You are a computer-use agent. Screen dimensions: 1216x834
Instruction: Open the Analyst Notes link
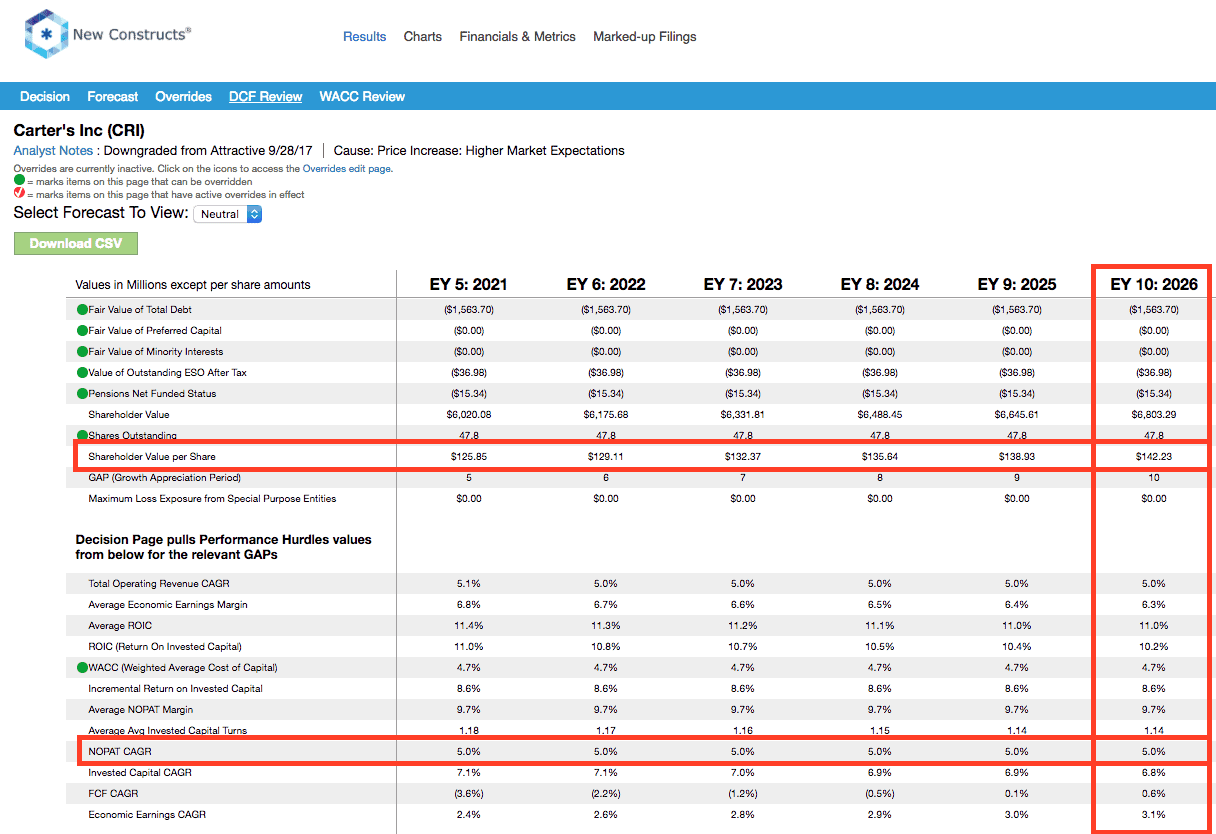(51, 151)
